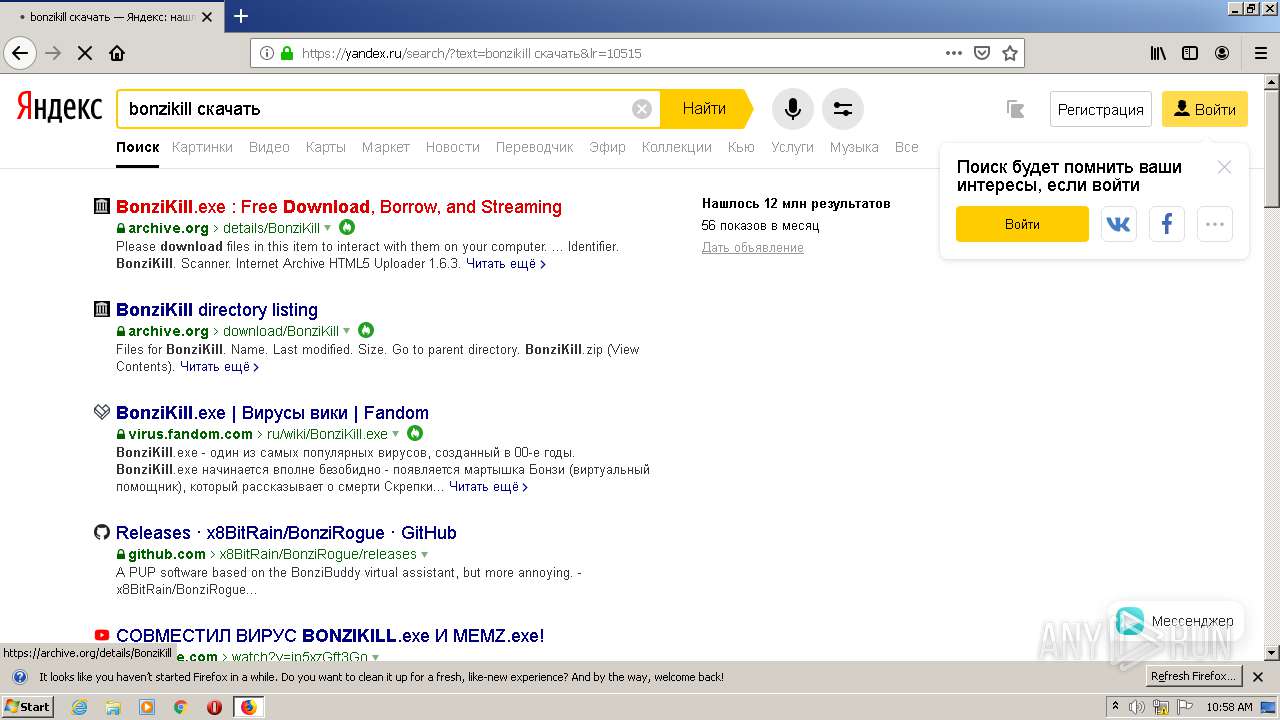Open Internet Explorer from taskbar
The height and width of the screenshot is (720, 1280).
pos(79,707)
